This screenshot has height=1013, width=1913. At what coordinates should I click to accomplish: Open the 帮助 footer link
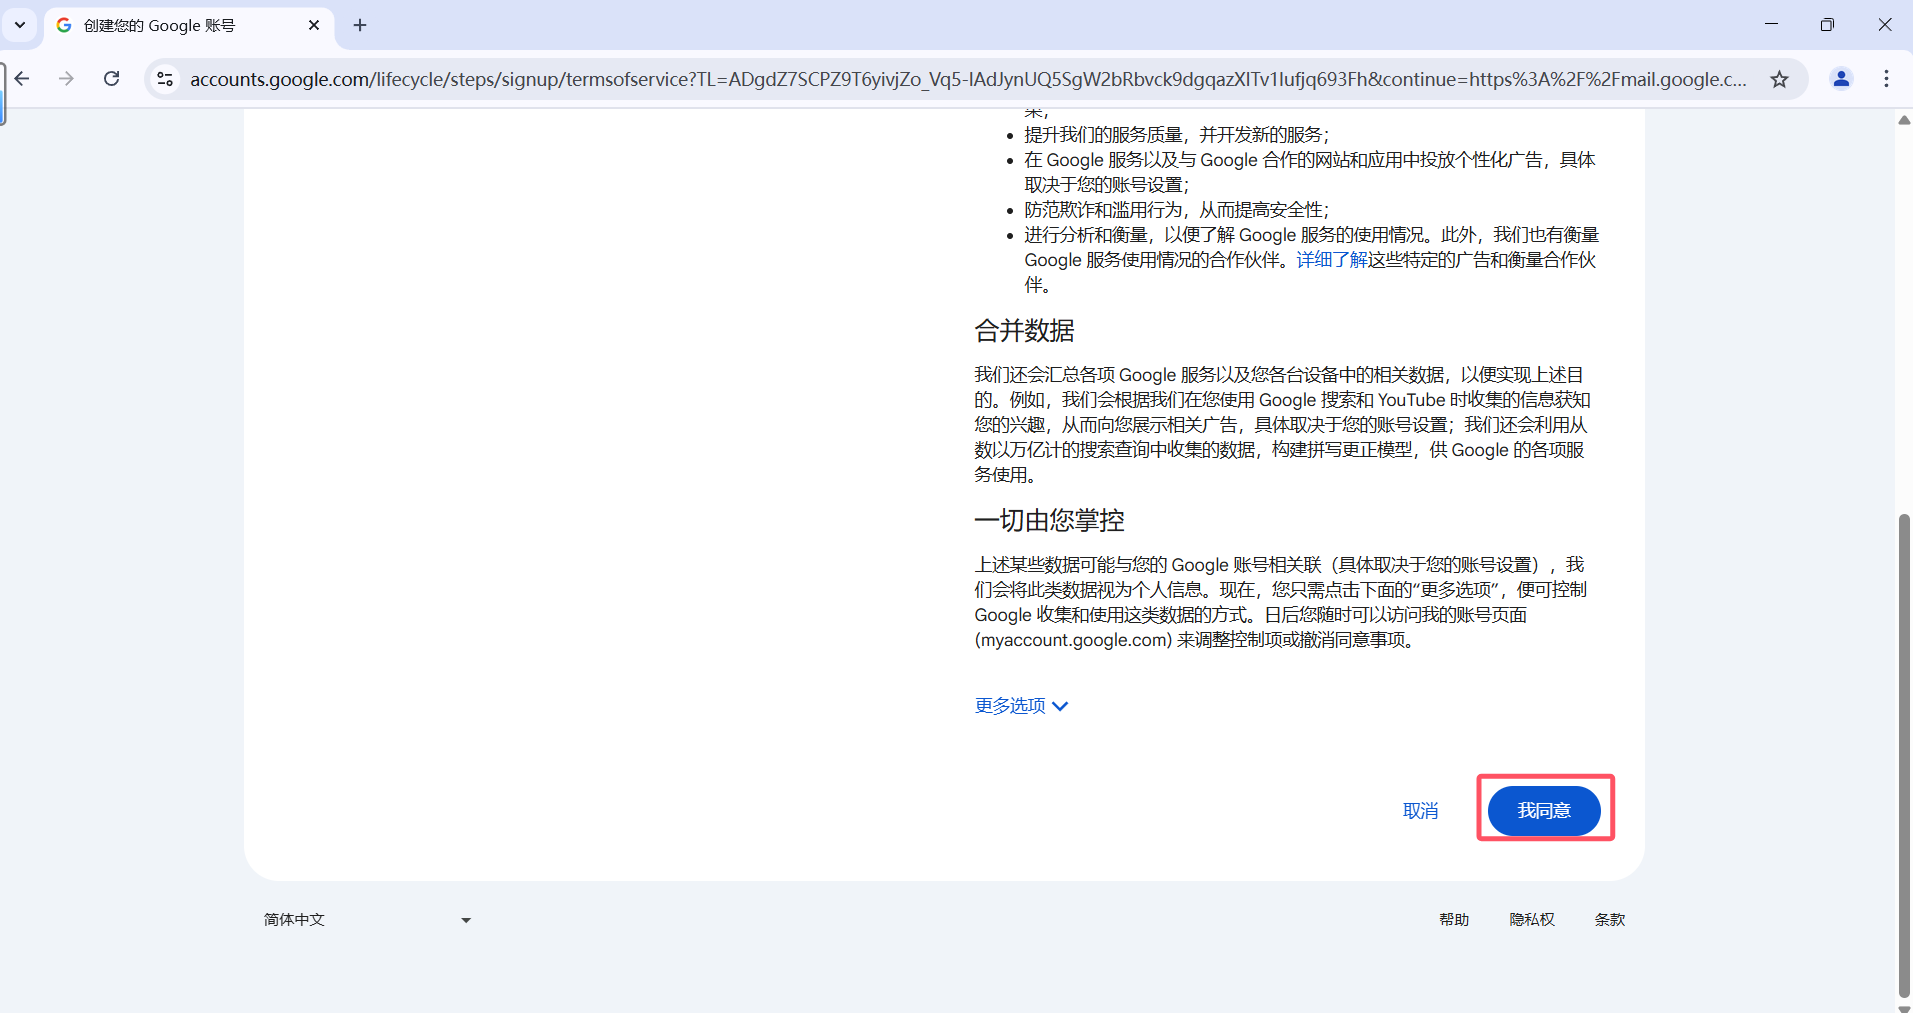click(x=1454, y=920)
